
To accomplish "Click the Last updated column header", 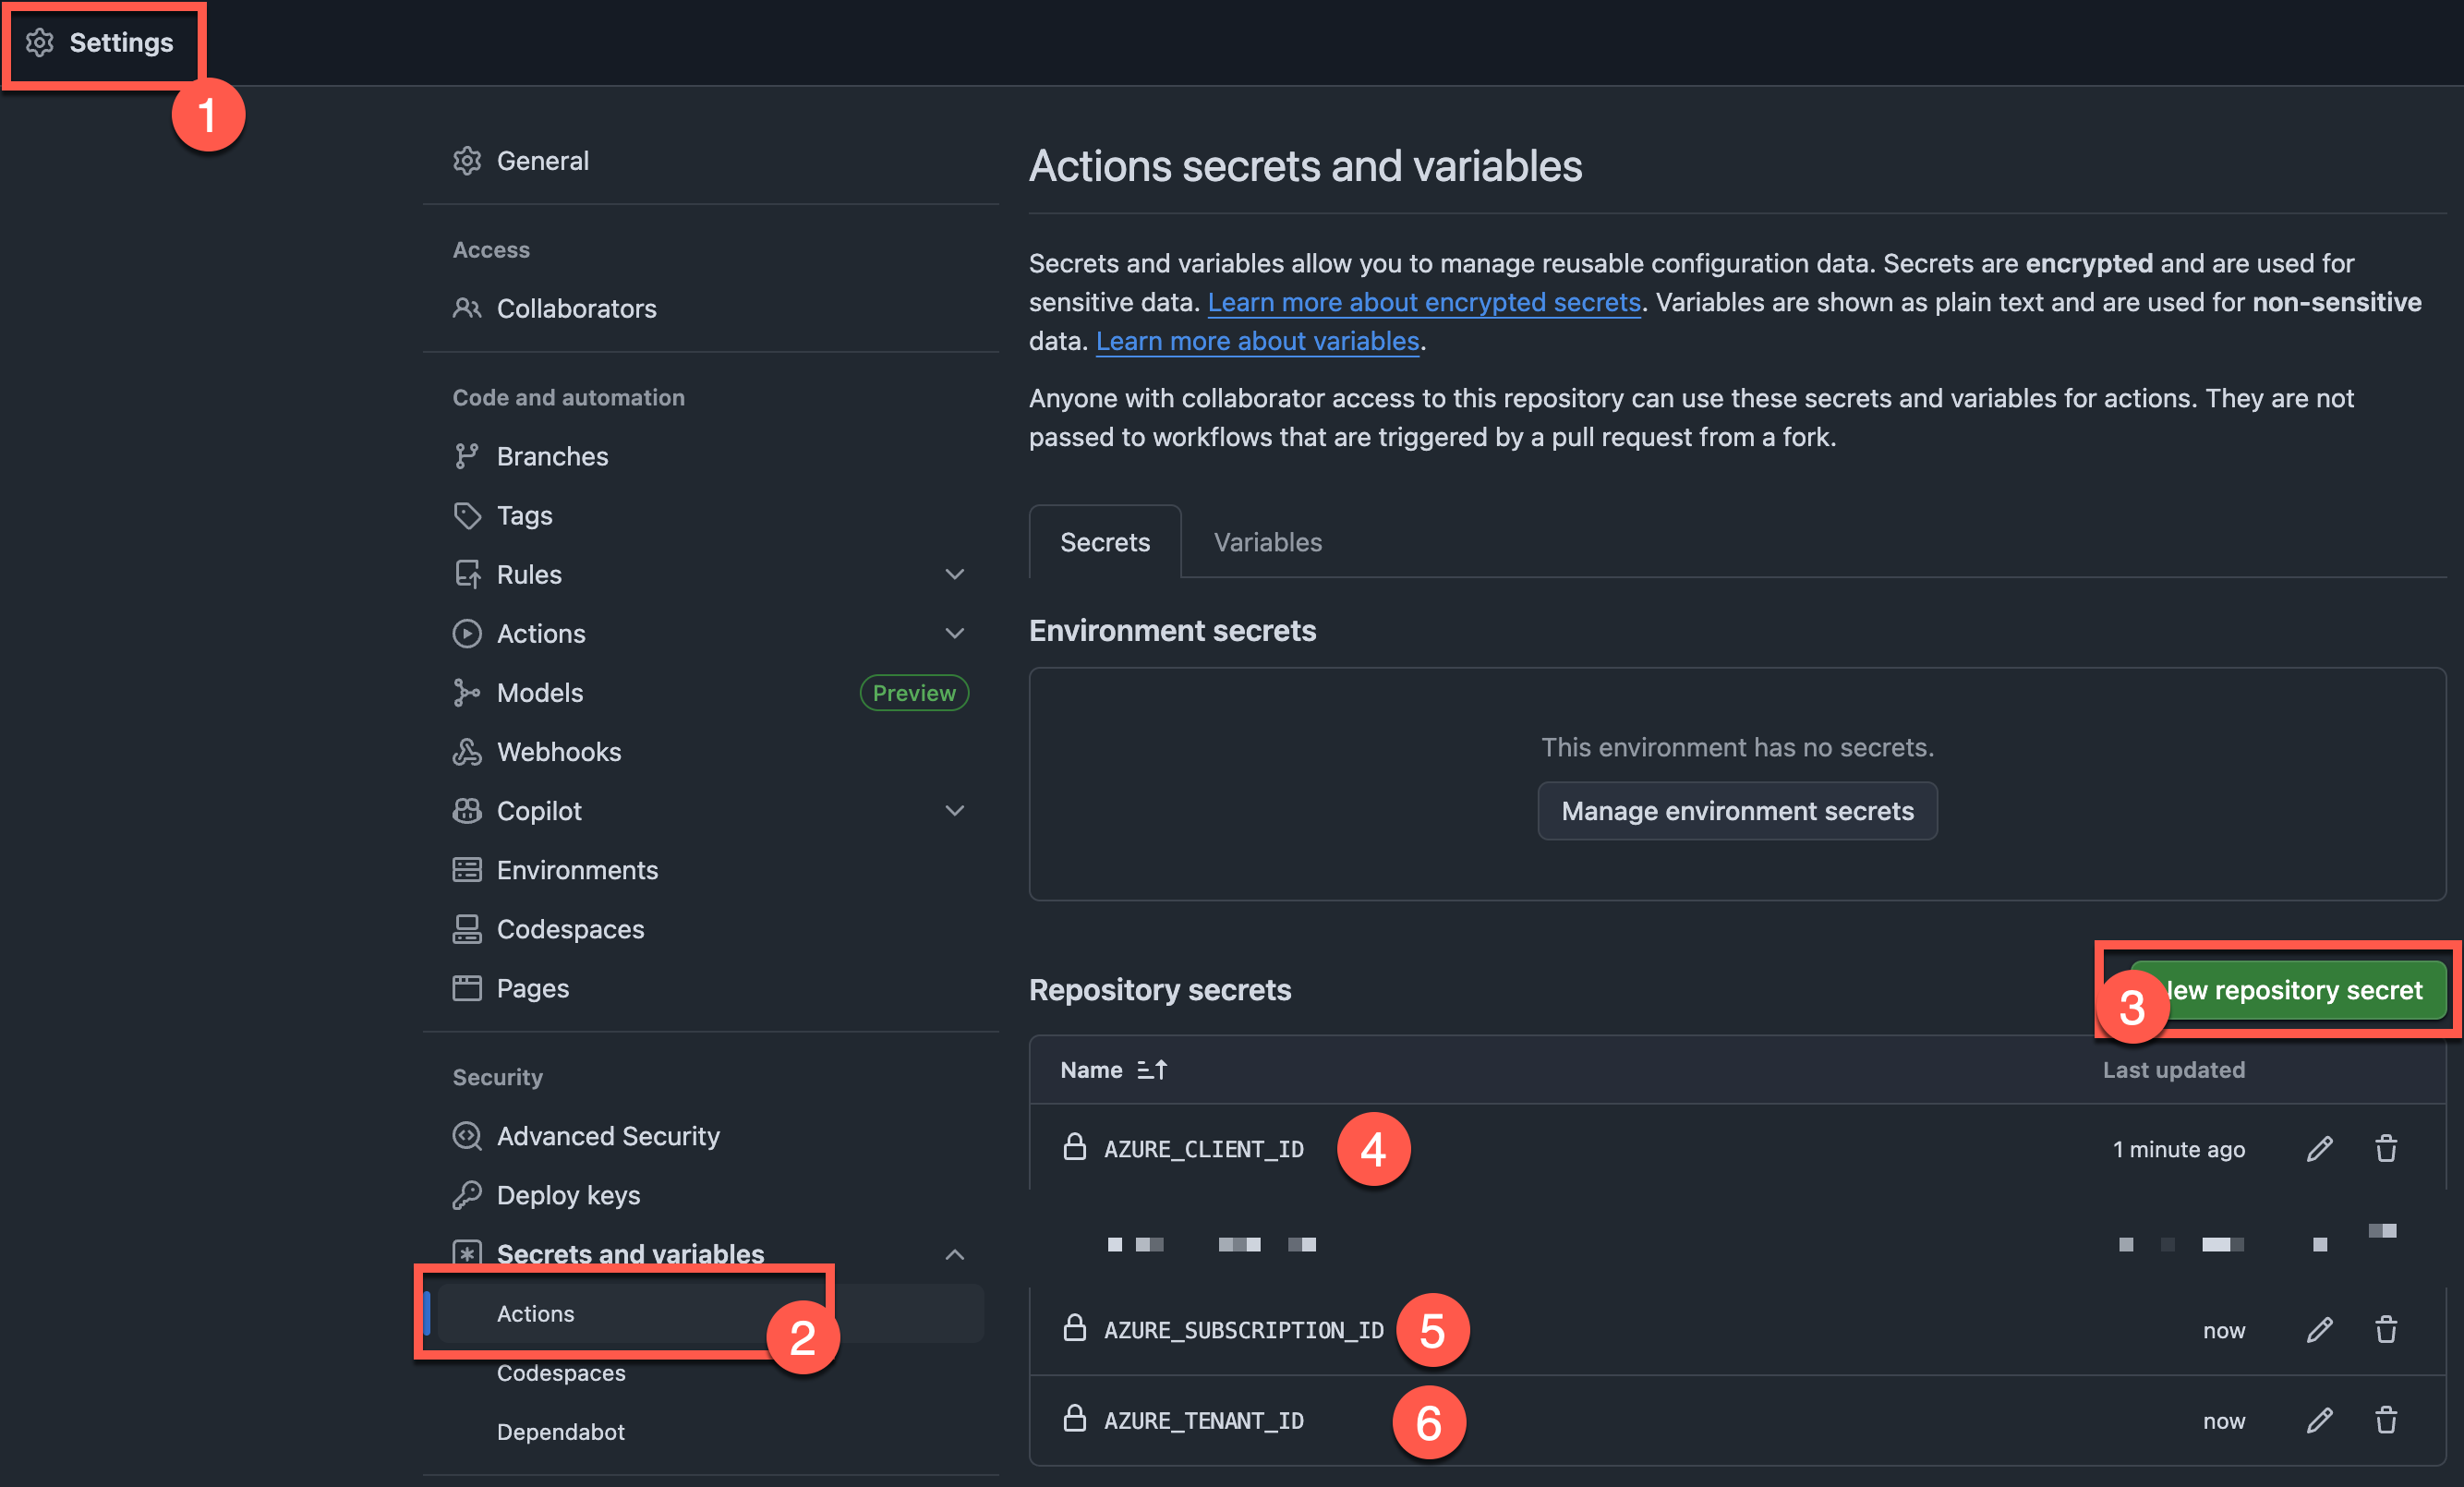I will 2173,1070.
